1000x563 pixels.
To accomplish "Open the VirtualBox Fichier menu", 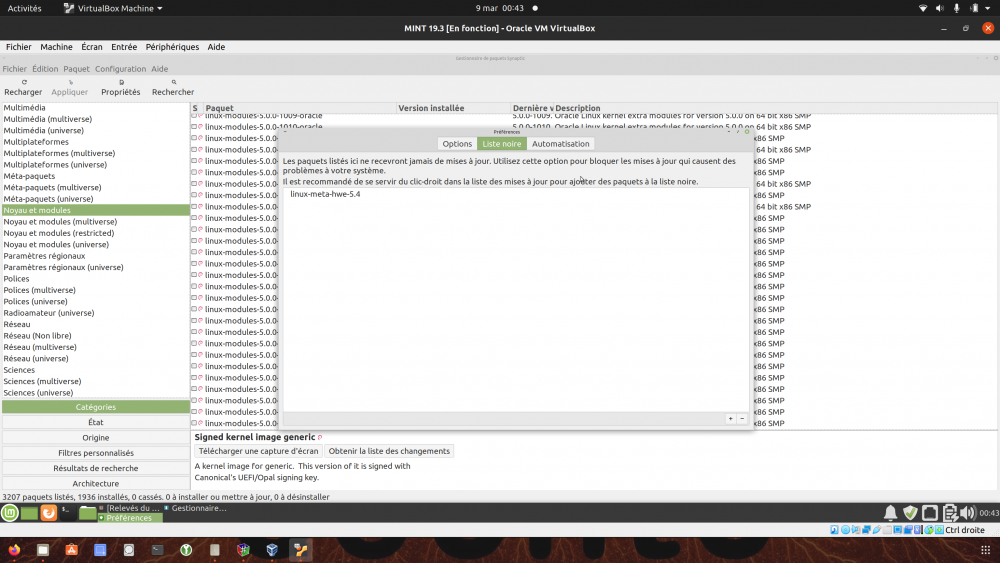I will [x=18, y=47].
